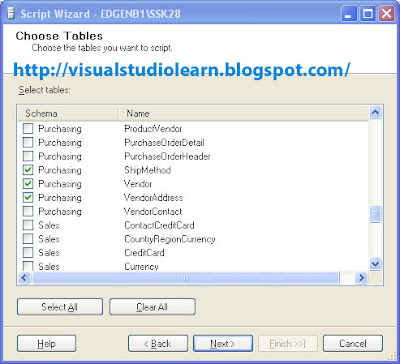Select the VendorContact name text
This screenshot has width=400, height=364.
[x=153, y=211]
